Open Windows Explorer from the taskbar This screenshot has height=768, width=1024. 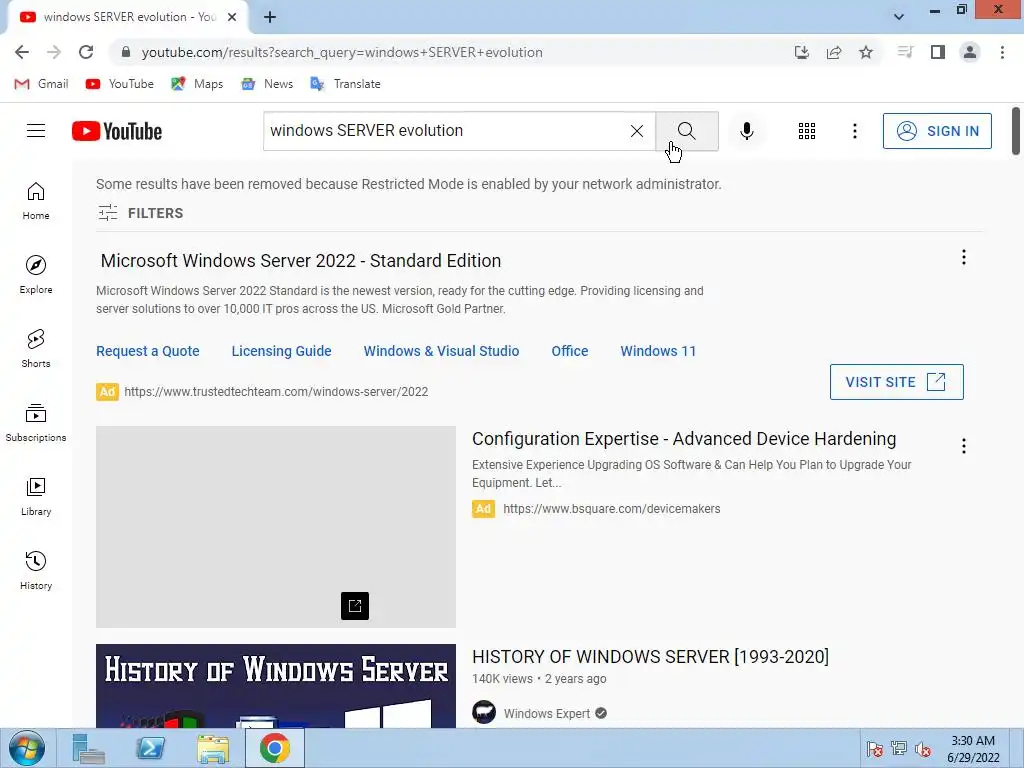pyautogui.click(x=213, y=748)
